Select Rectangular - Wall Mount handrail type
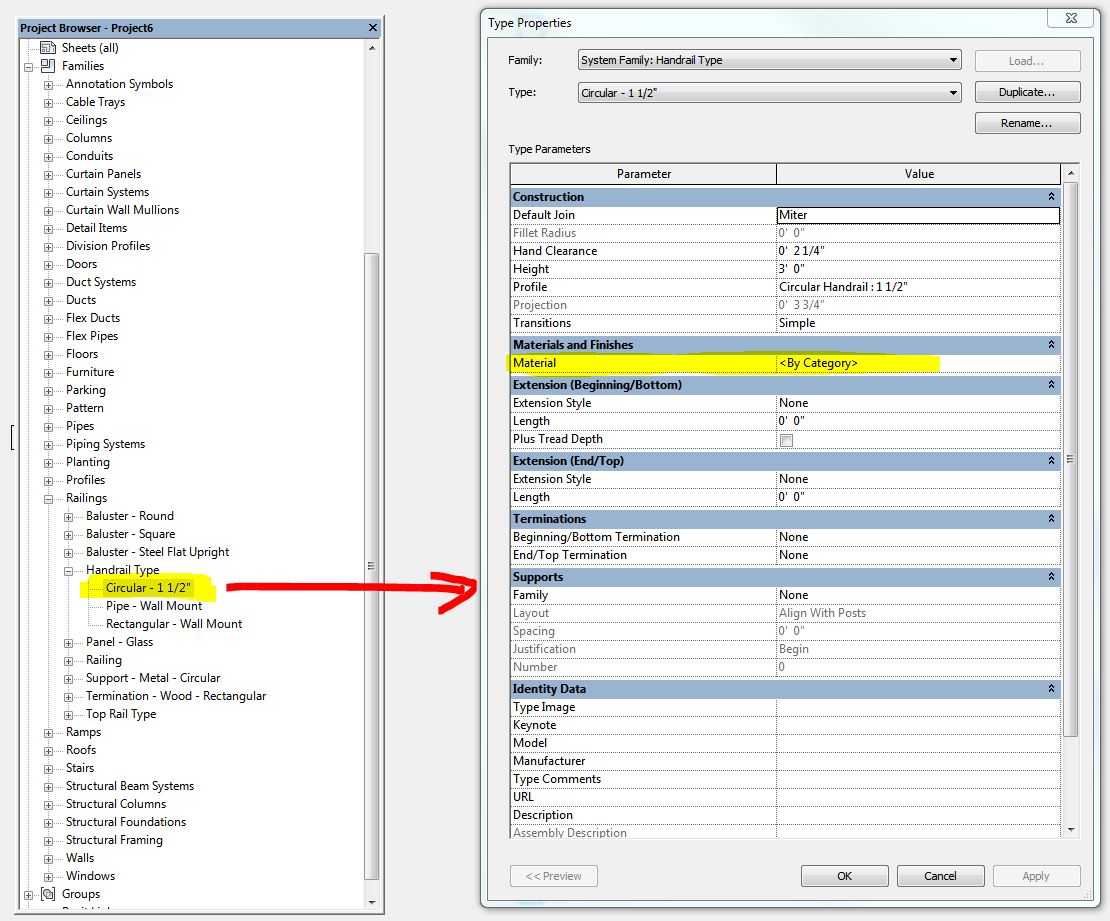The height and width of the screenshot is (921, 1110). [x=174, y=624]
